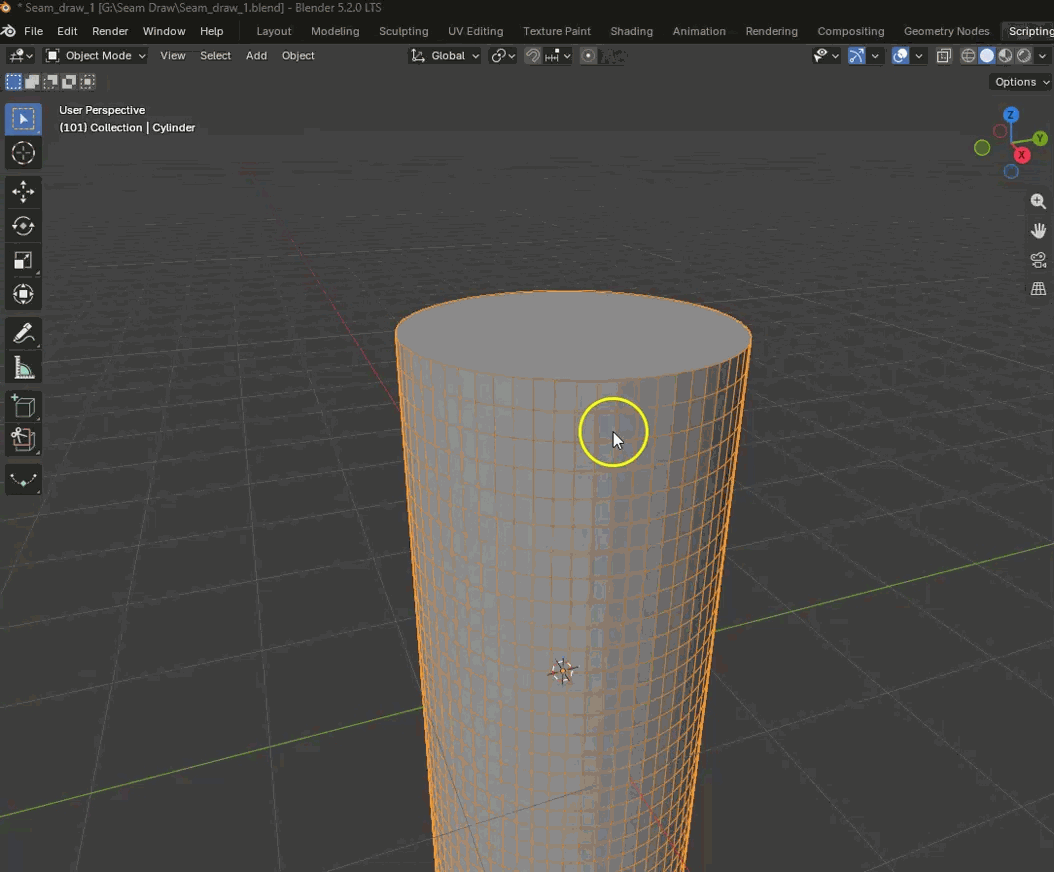1054x872 pixels.
Task: Expand the Options dropdown
Action: [1021, 82]
